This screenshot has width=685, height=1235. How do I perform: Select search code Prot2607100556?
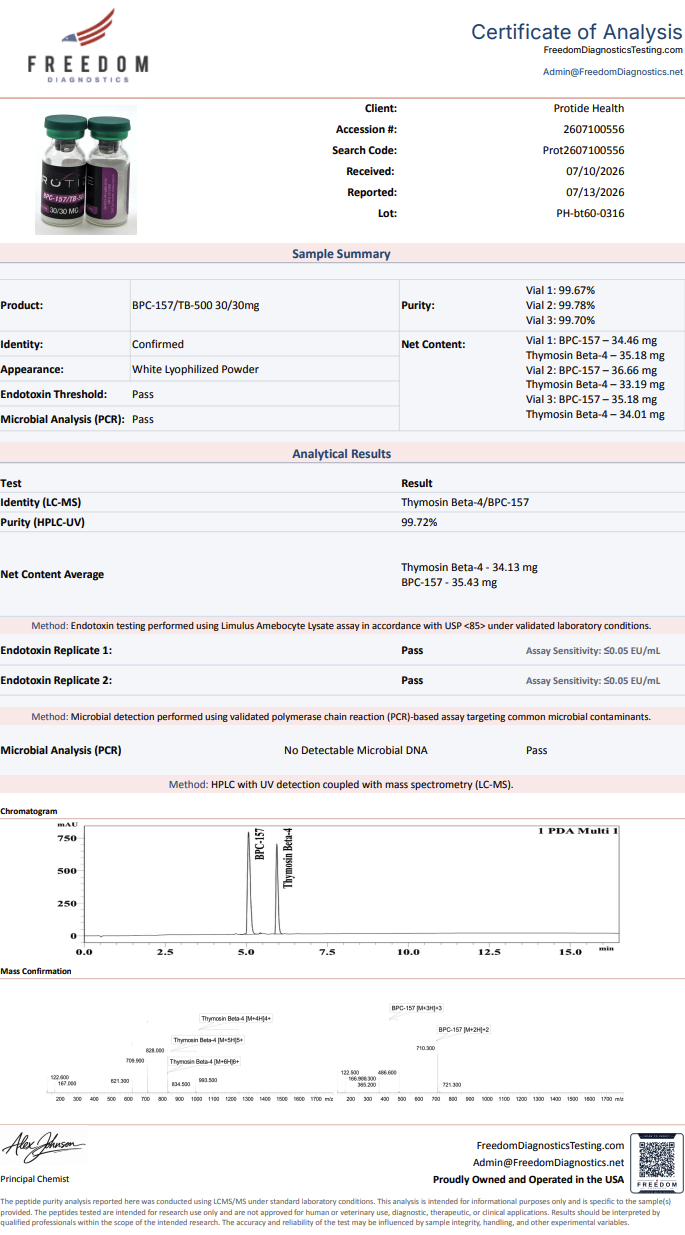click(x=584, y=150)
